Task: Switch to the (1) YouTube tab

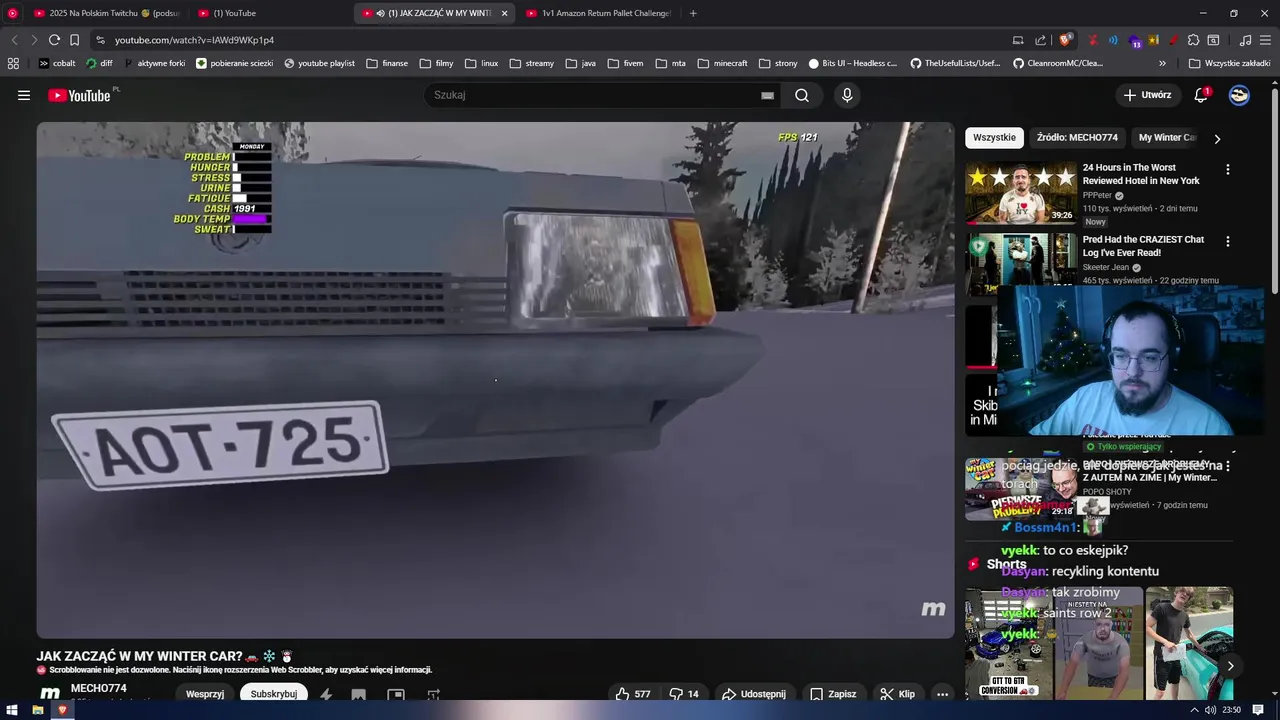Action: point(270,13)
